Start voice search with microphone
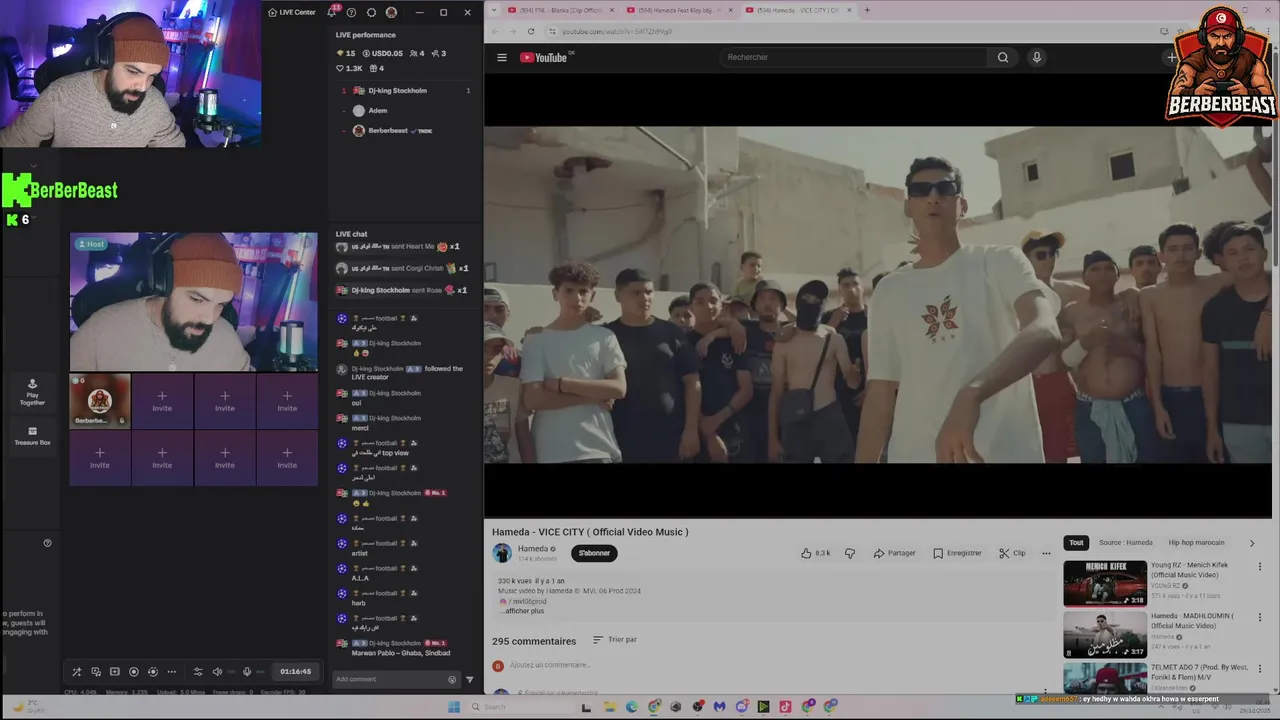The image size is (1280, 720). 1037,57
